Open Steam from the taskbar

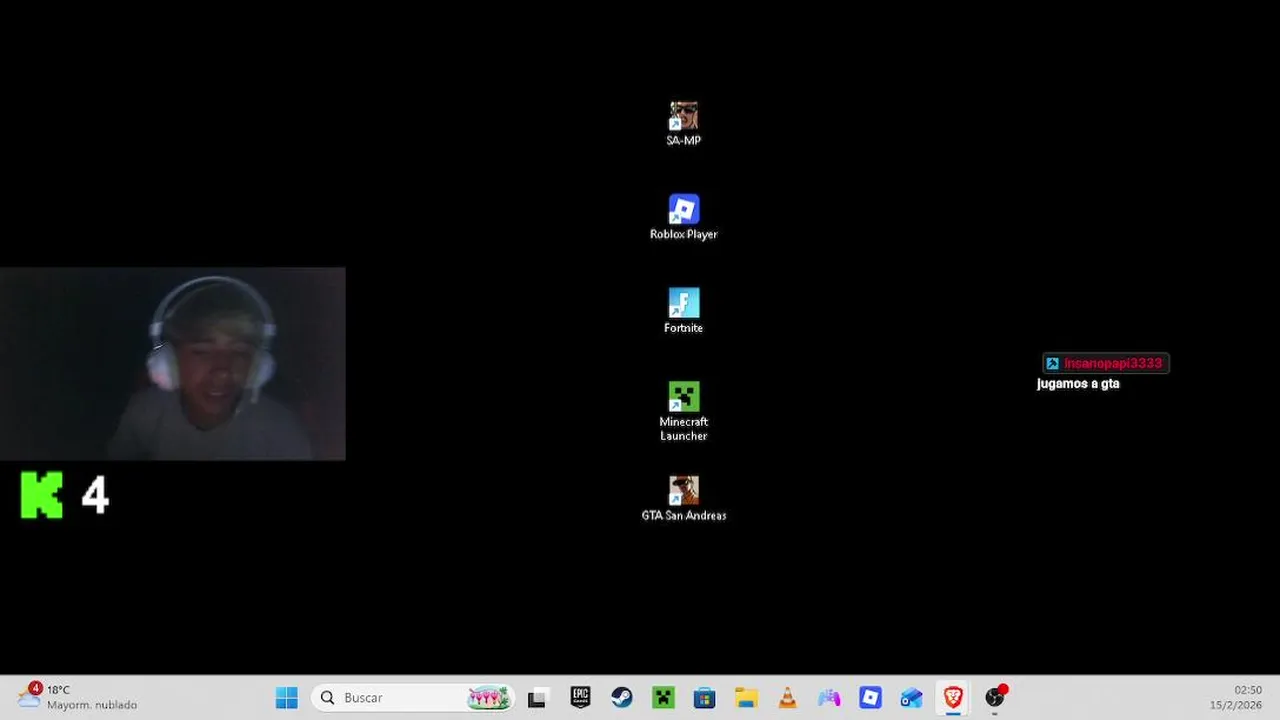tap(622, 697)
